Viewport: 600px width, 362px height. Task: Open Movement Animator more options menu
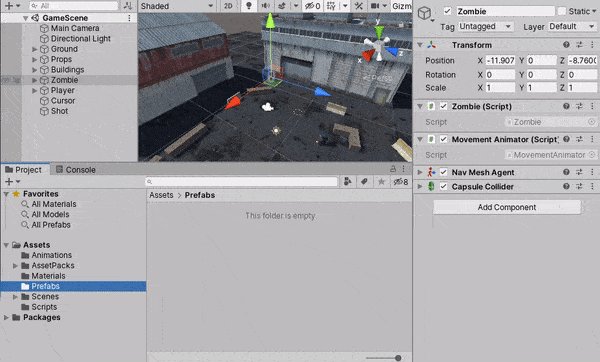[592, 139]
